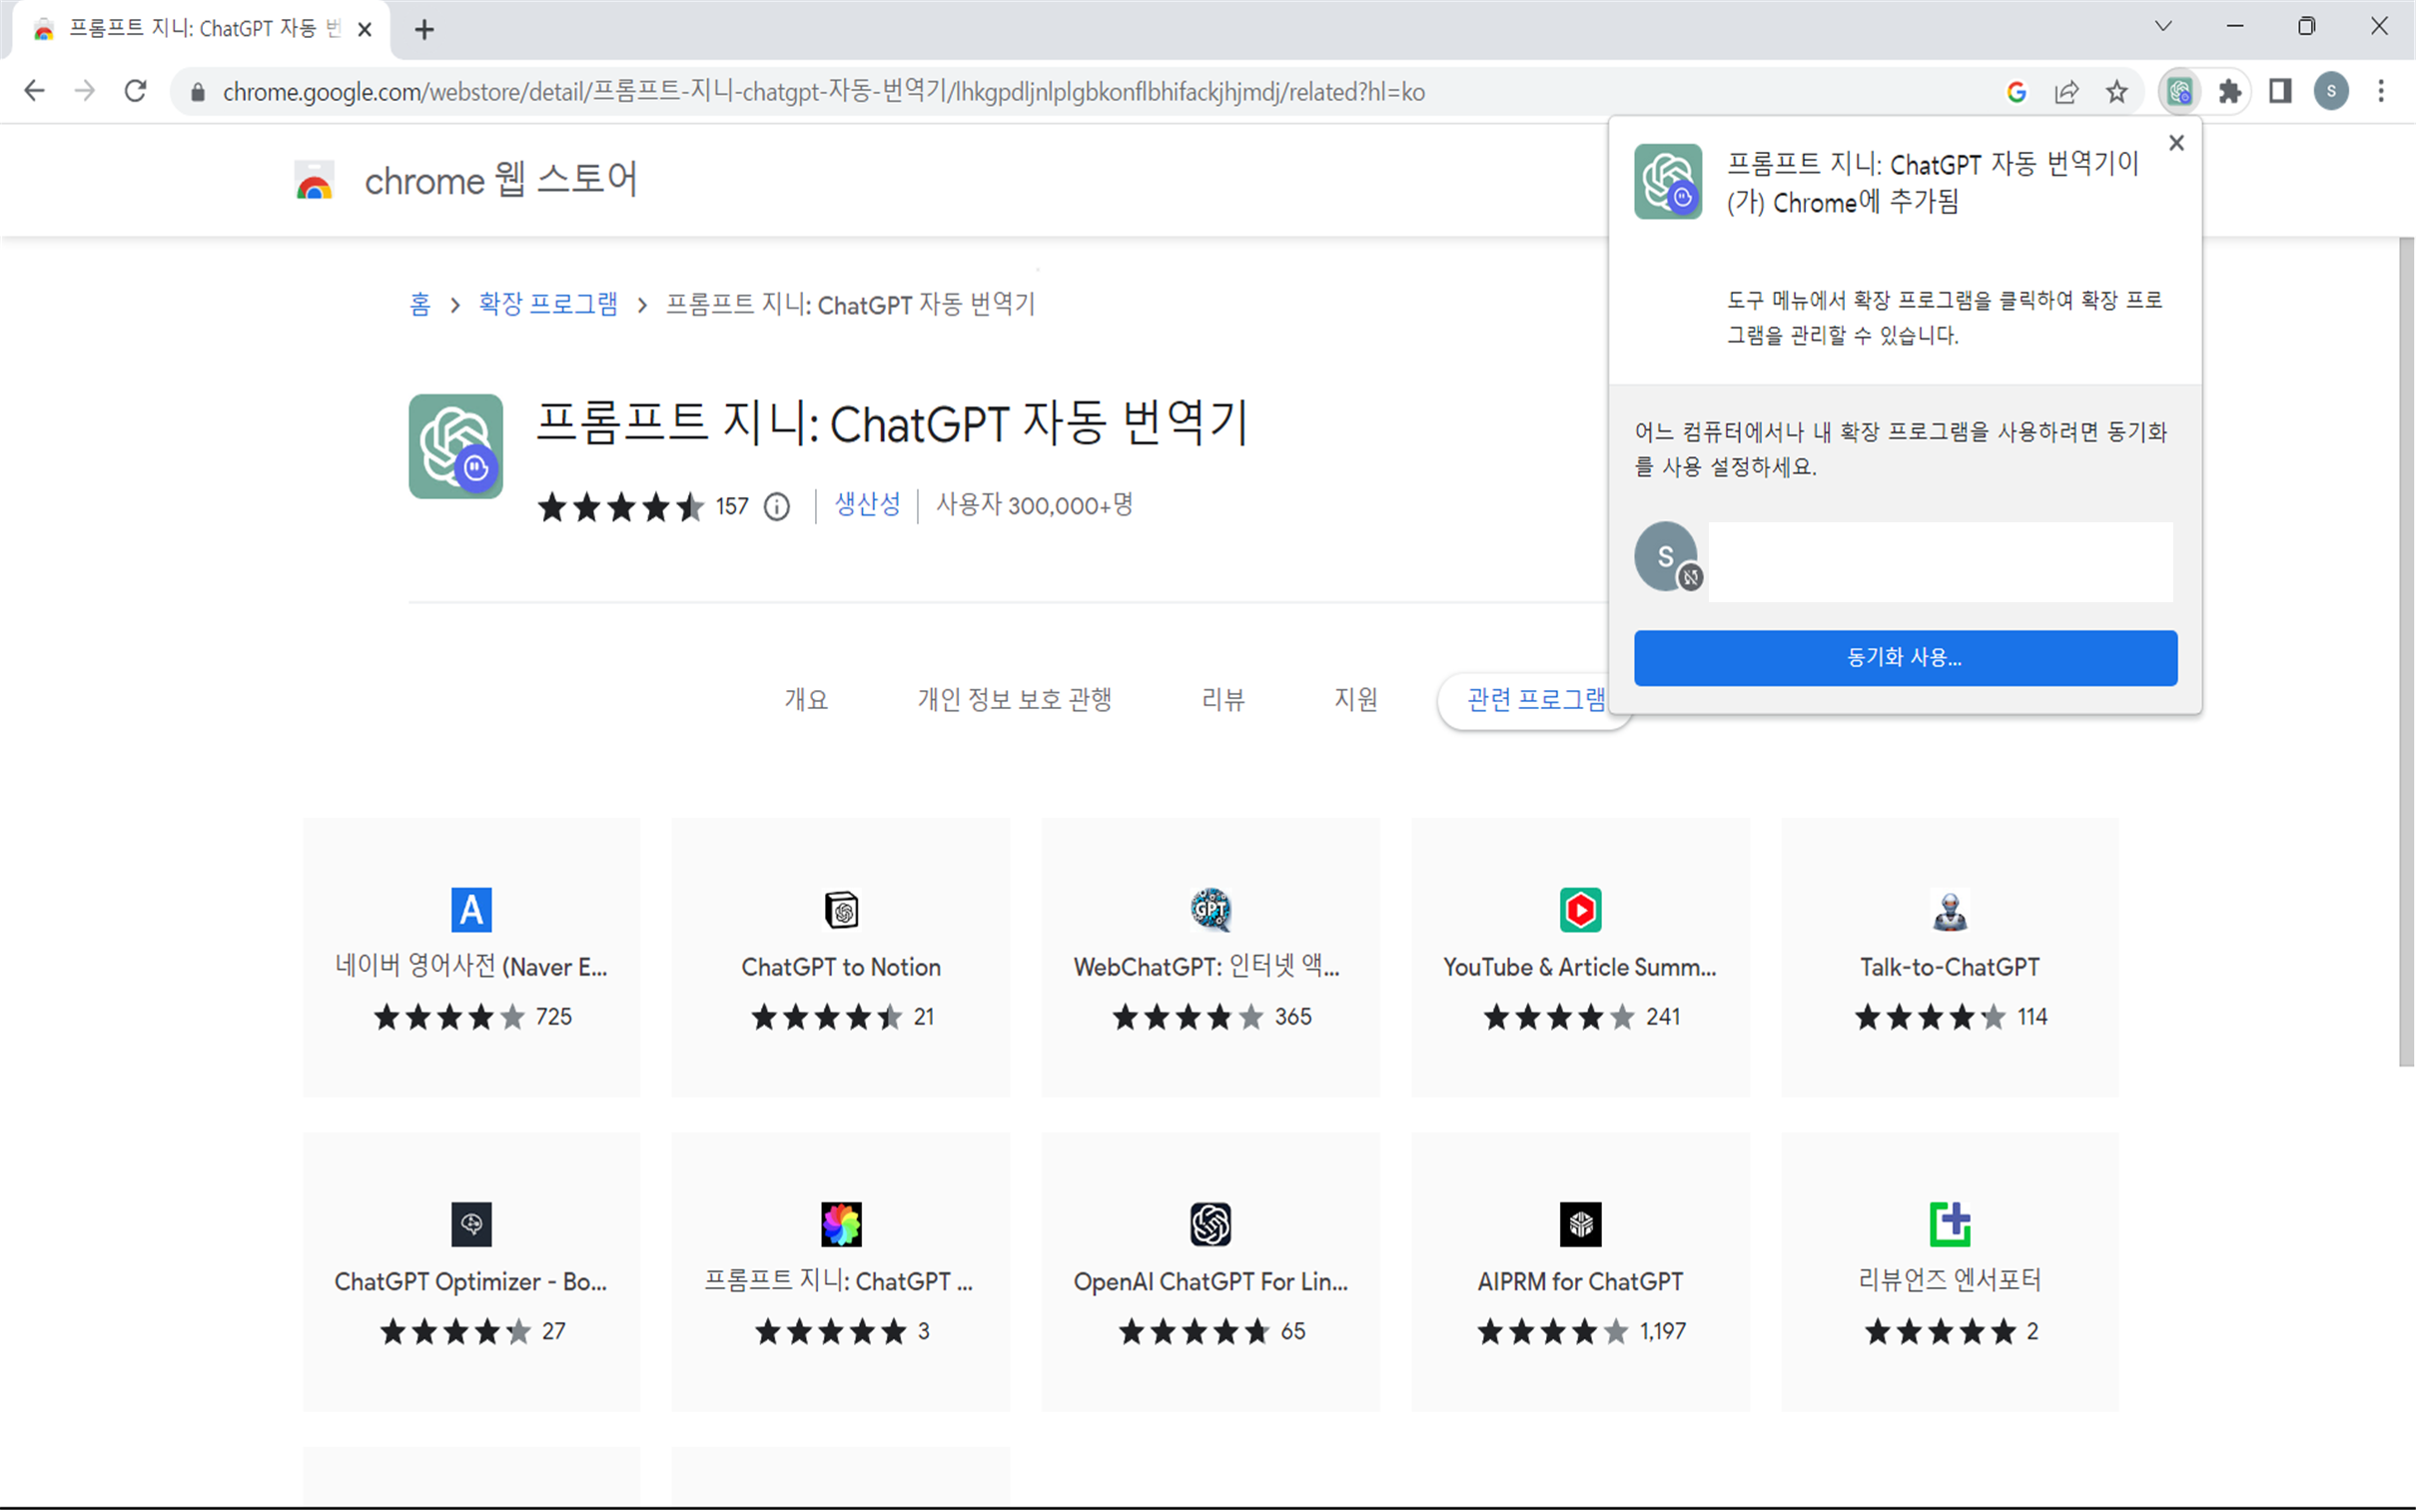2418x1512 pixels.
Task: Click the account avatar S in sync popup
Action: pyautogui.click(x=1667, y=557)
